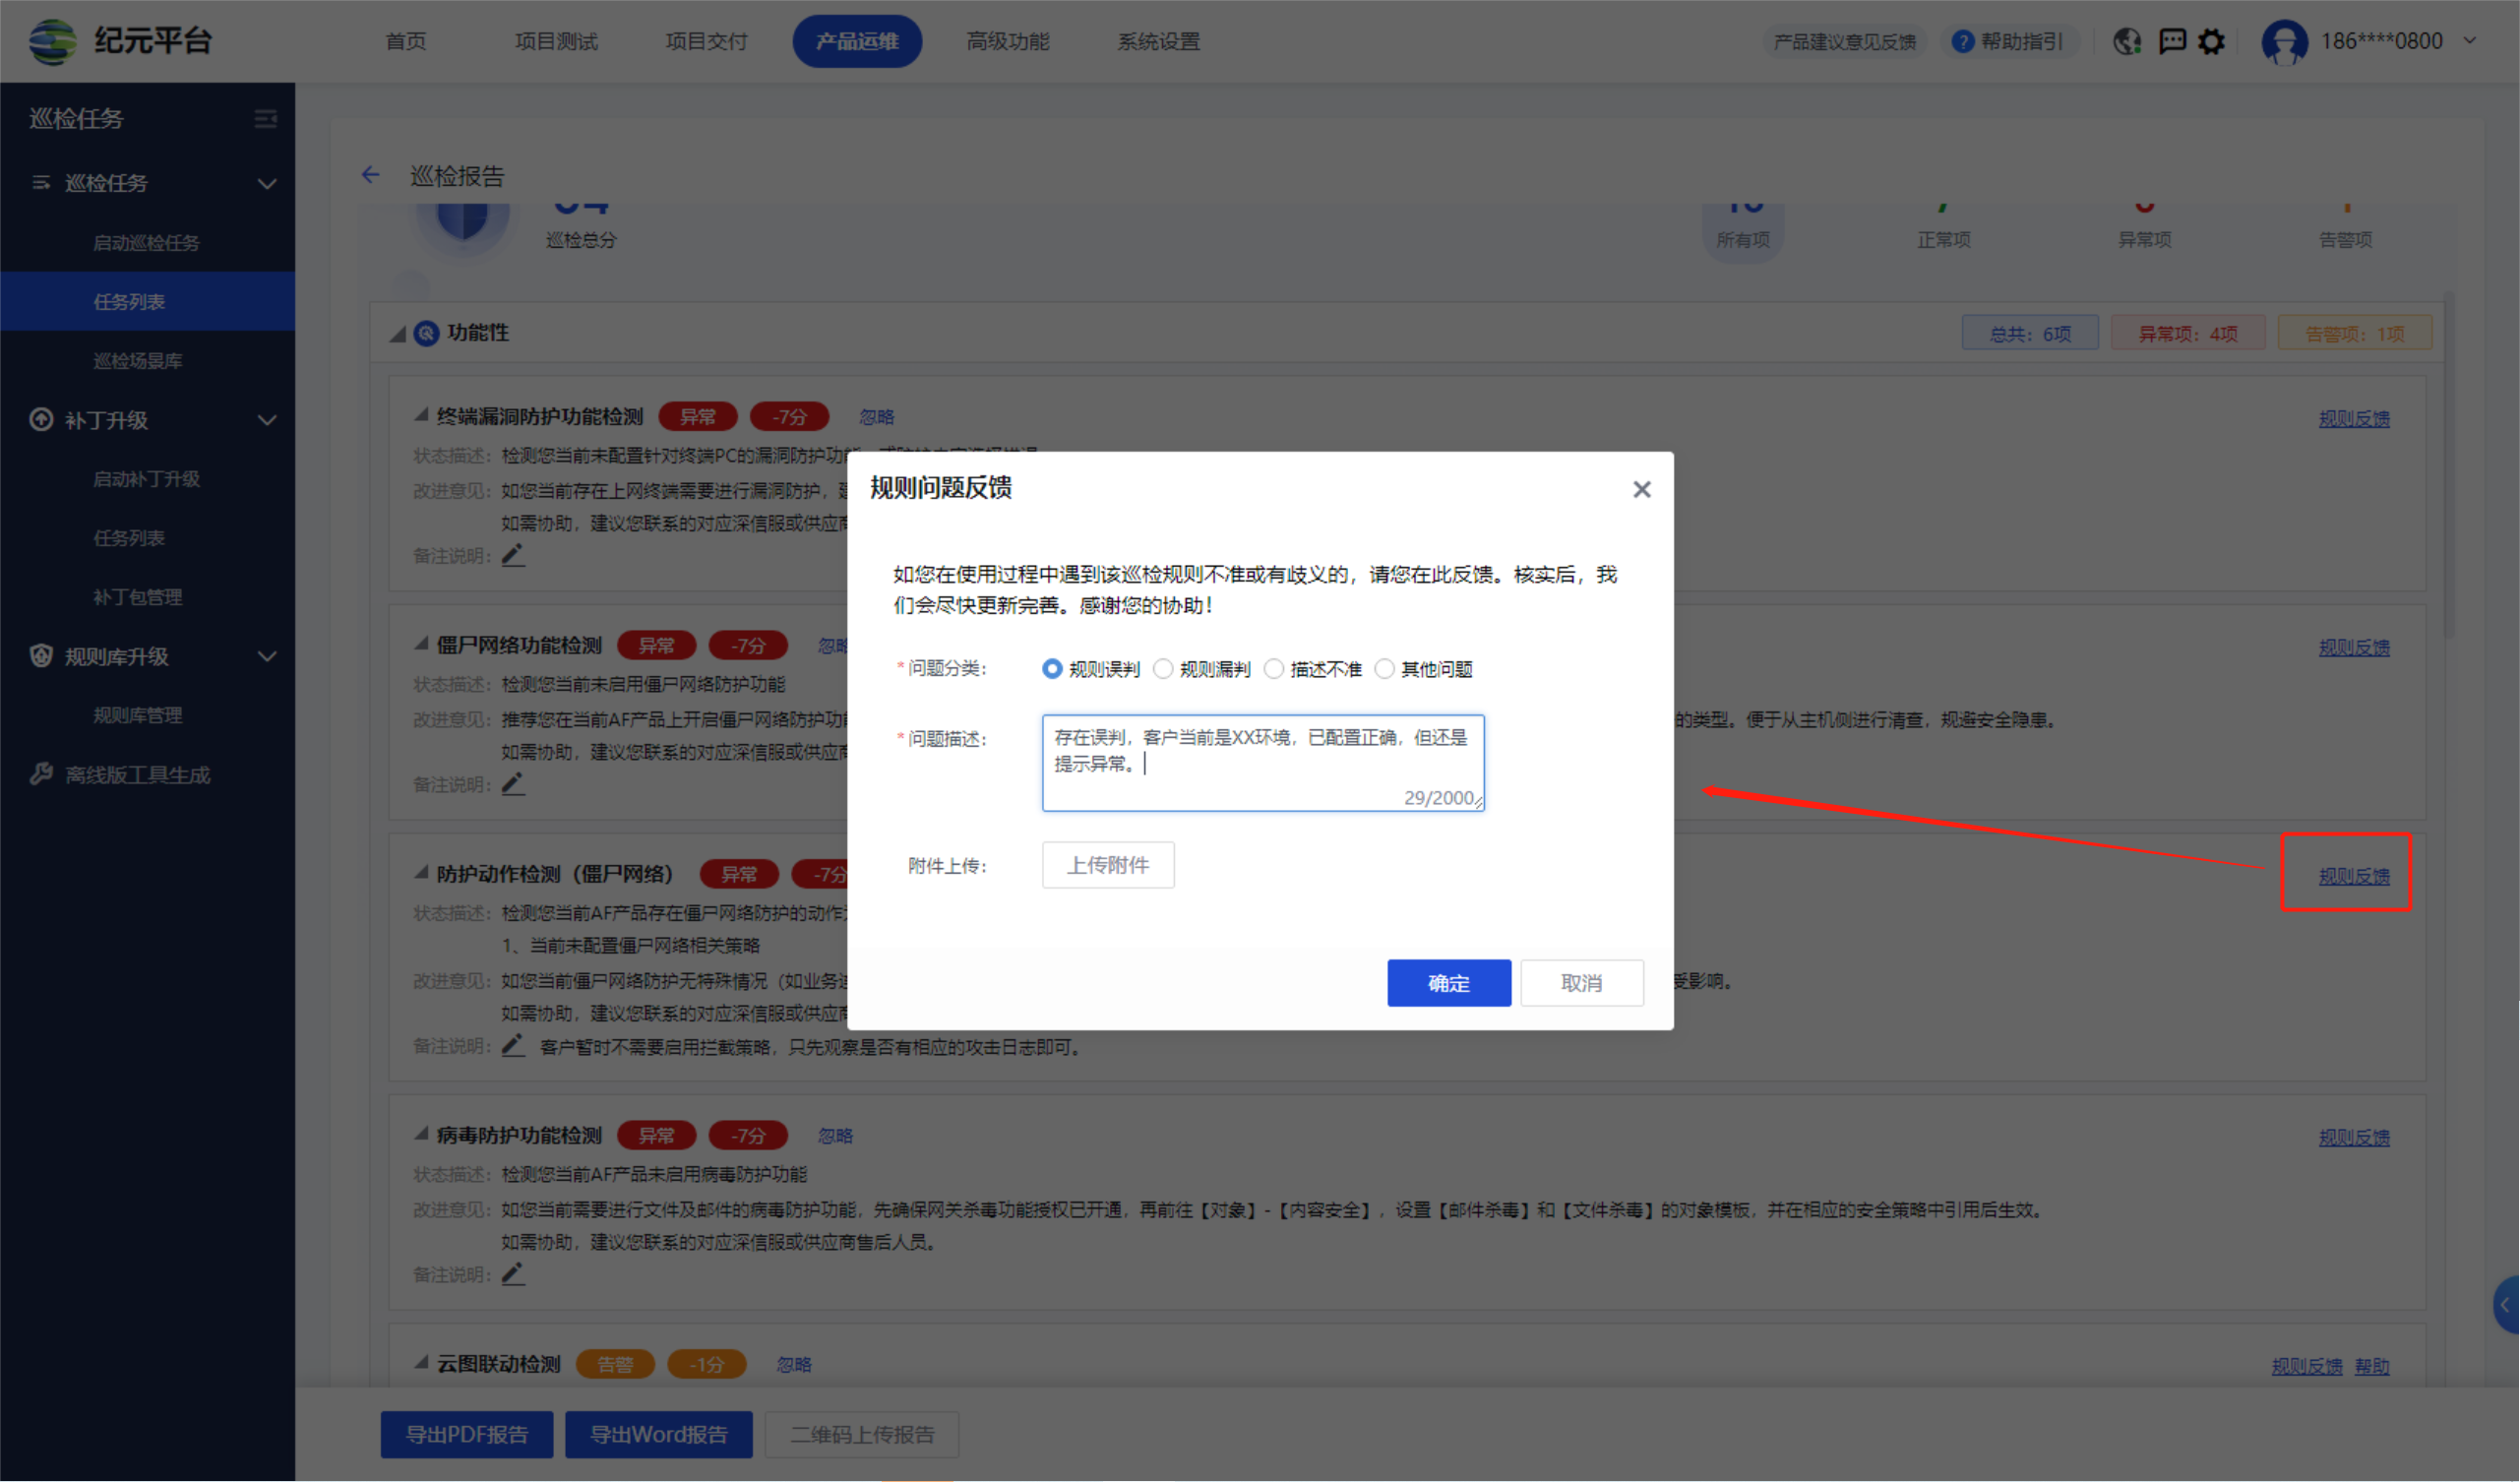This screenshot has width=2520, height=1482.
Task: Select the 其他问题 radio option
Action: click(1385, 669)
